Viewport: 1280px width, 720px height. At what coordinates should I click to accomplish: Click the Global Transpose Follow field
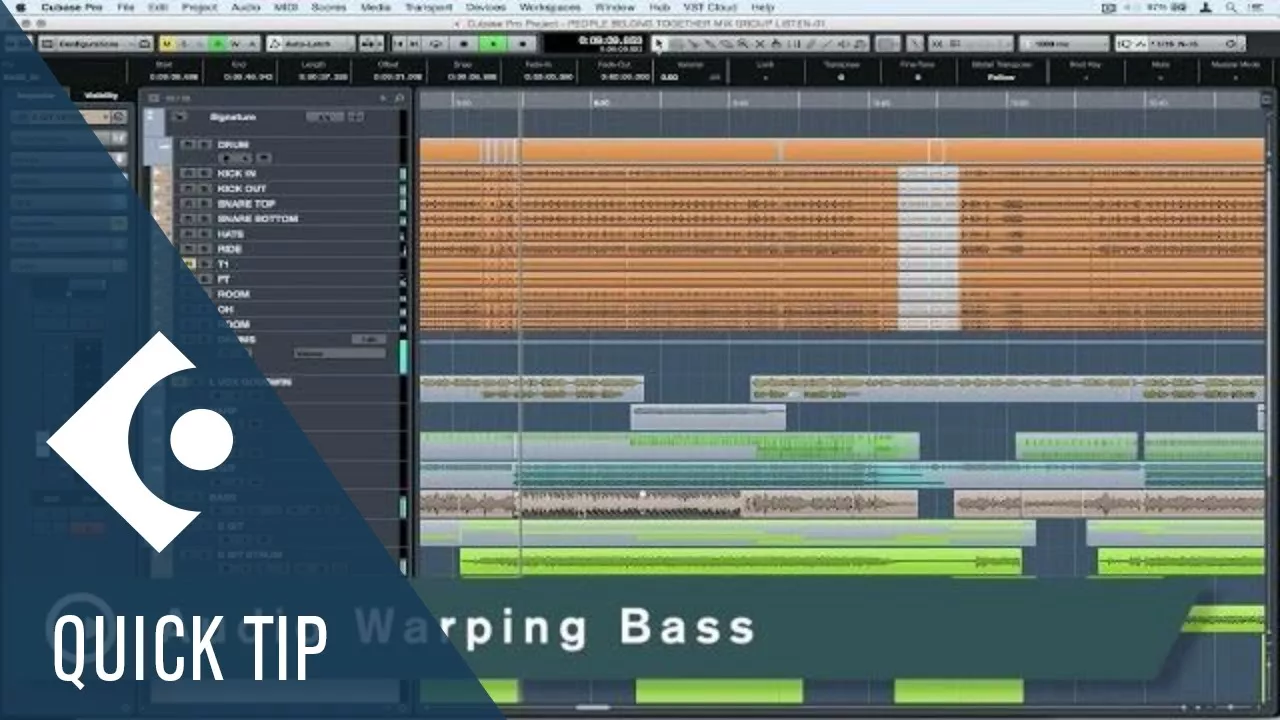(x=1001, y=78)
